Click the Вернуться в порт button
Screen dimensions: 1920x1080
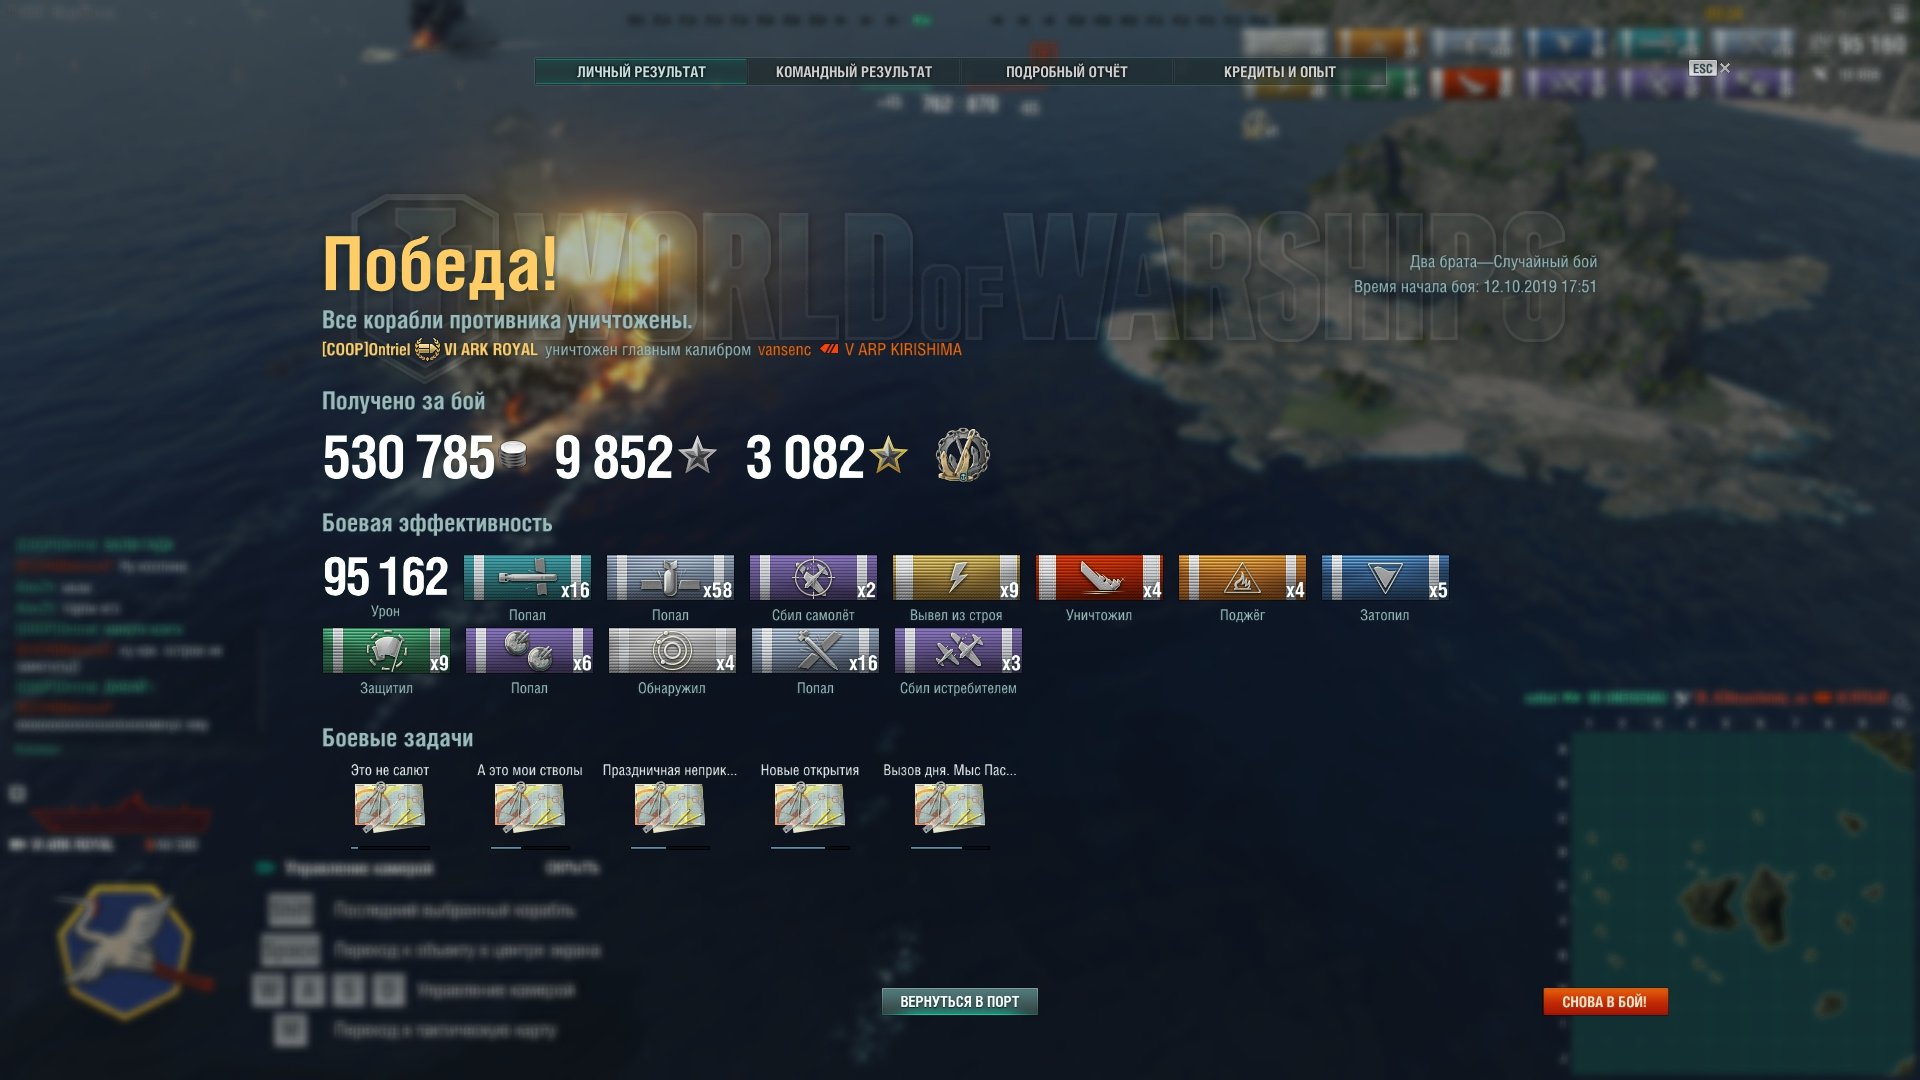(x=959, y=1001)
